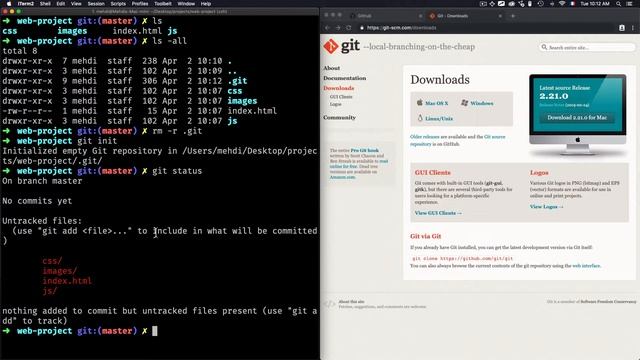Click the Linux penguin icon
Screen dimensions: 640x360
(x=420, y=118)
